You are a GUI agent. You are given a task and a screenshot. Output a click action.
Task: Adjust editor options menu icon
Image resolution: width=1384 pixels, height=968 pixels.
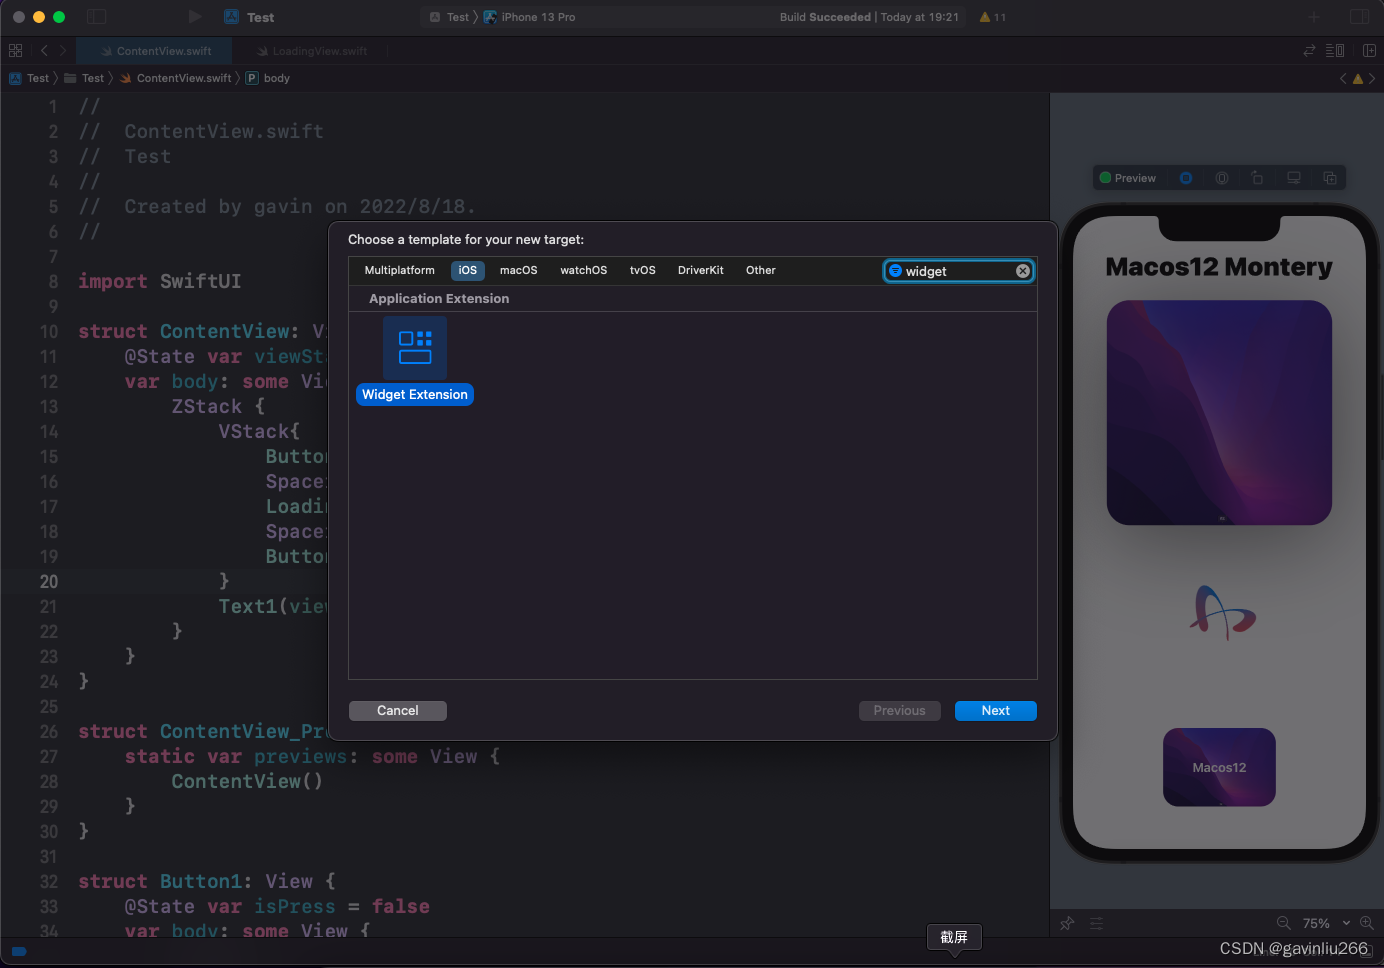pos(1335,51)
